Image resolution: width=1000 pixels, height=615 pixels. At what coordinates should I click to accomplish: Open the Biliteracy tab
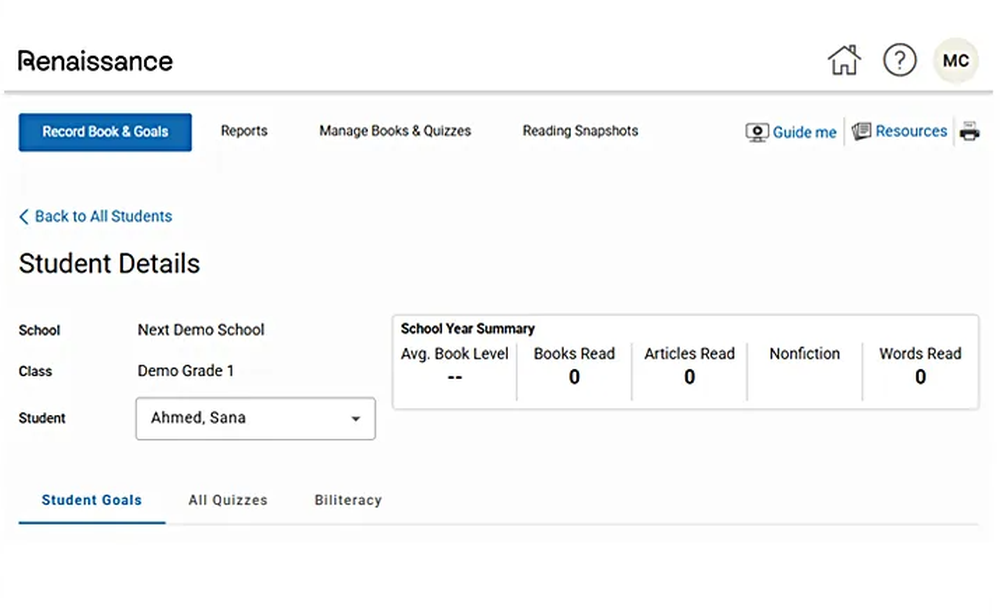347,500
